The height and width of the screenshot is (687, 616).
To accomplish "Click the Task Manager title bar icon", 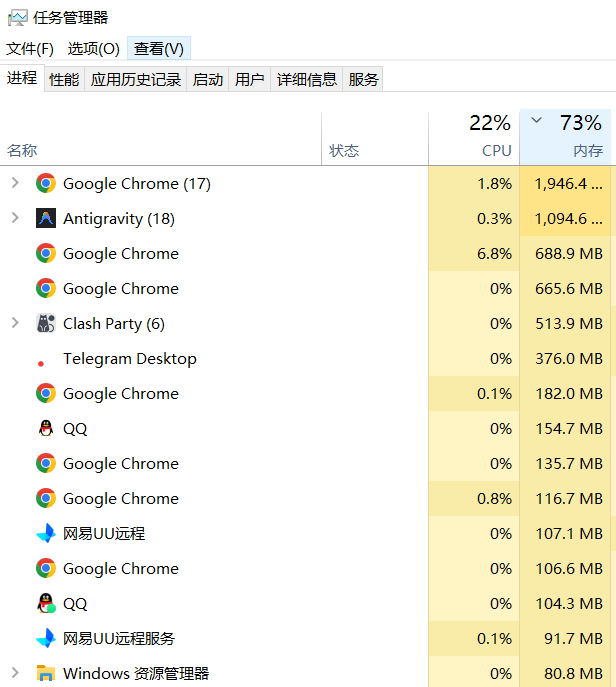I will [17, 18].
